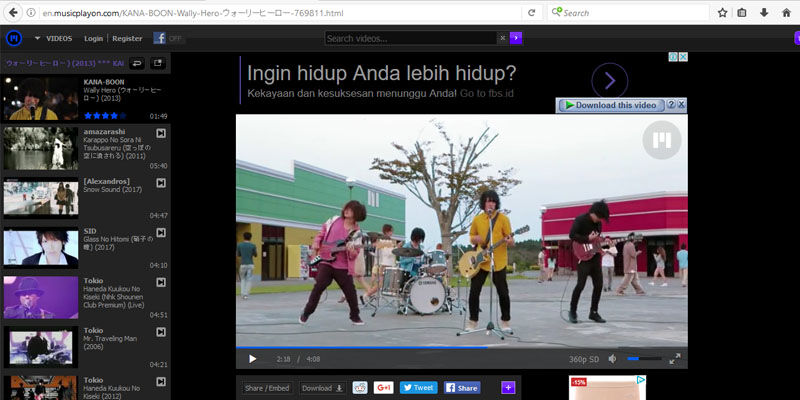Open AdChoices info icon on banner
Viewport: 800px width, 400px height.
pos(673,57)
